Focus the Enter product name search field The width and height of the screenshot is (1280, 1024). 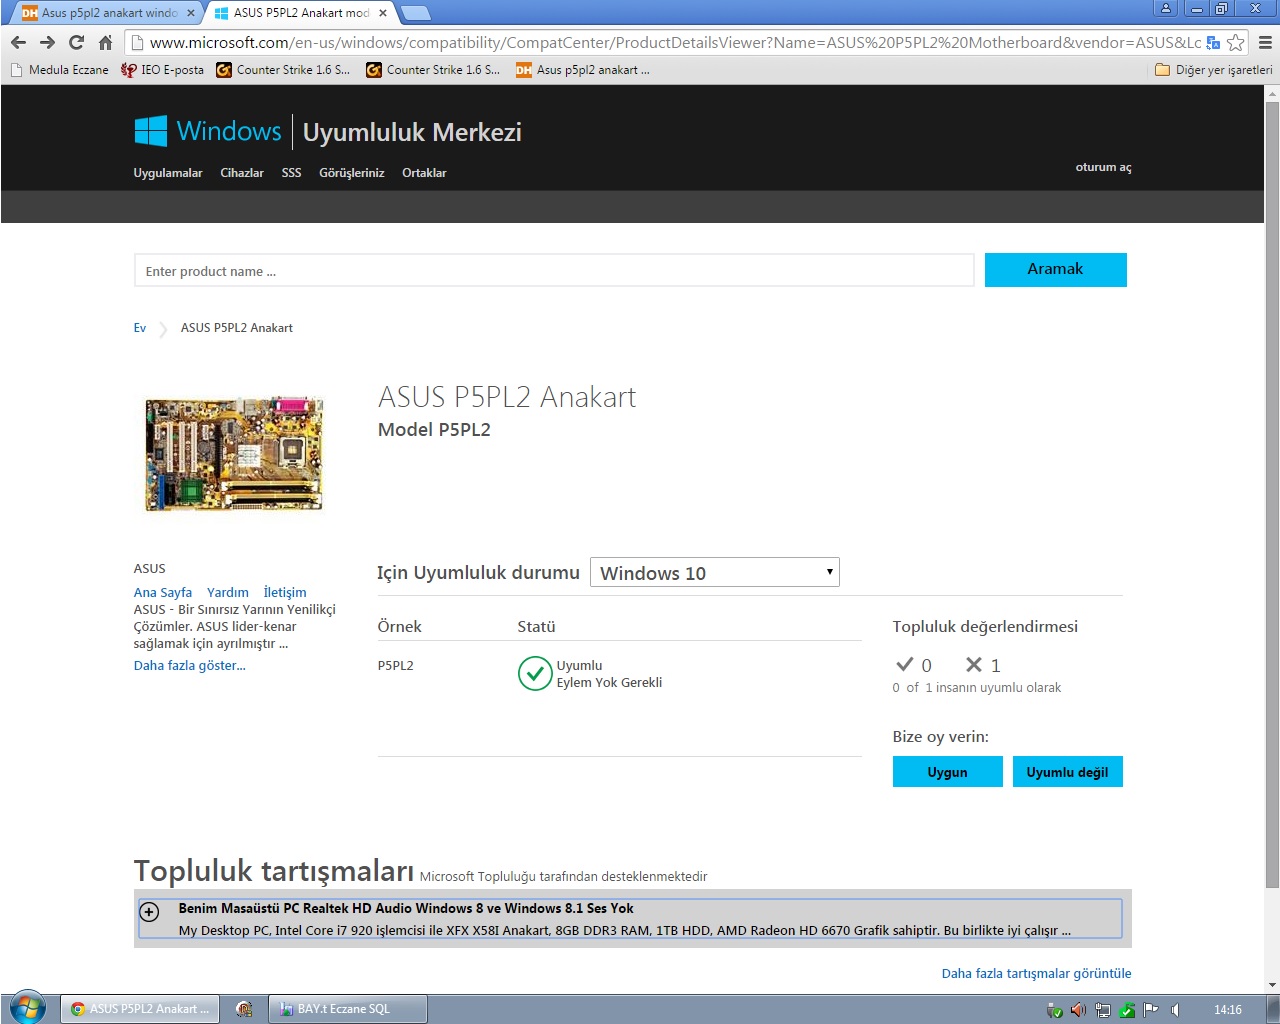554,270
